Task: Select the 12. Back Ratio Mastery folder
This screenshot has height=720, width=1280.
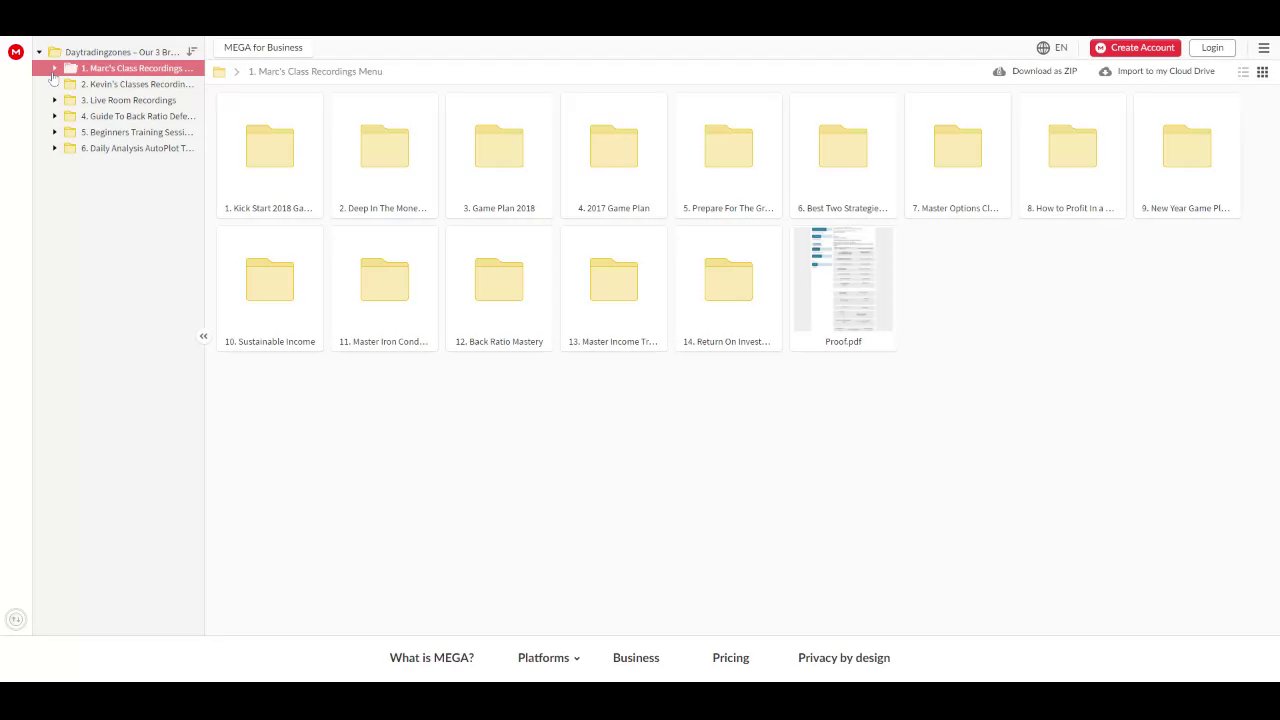Action: 499,288
